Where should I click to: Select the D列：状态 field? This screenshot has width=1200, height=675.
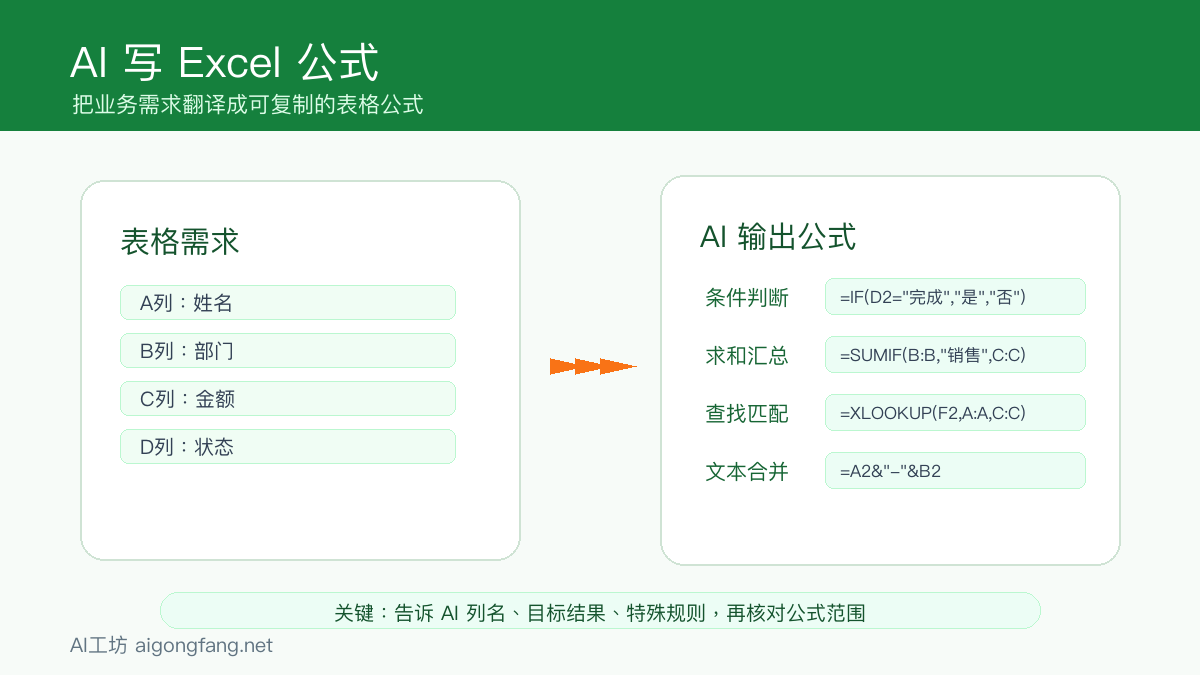click(288, 447)
